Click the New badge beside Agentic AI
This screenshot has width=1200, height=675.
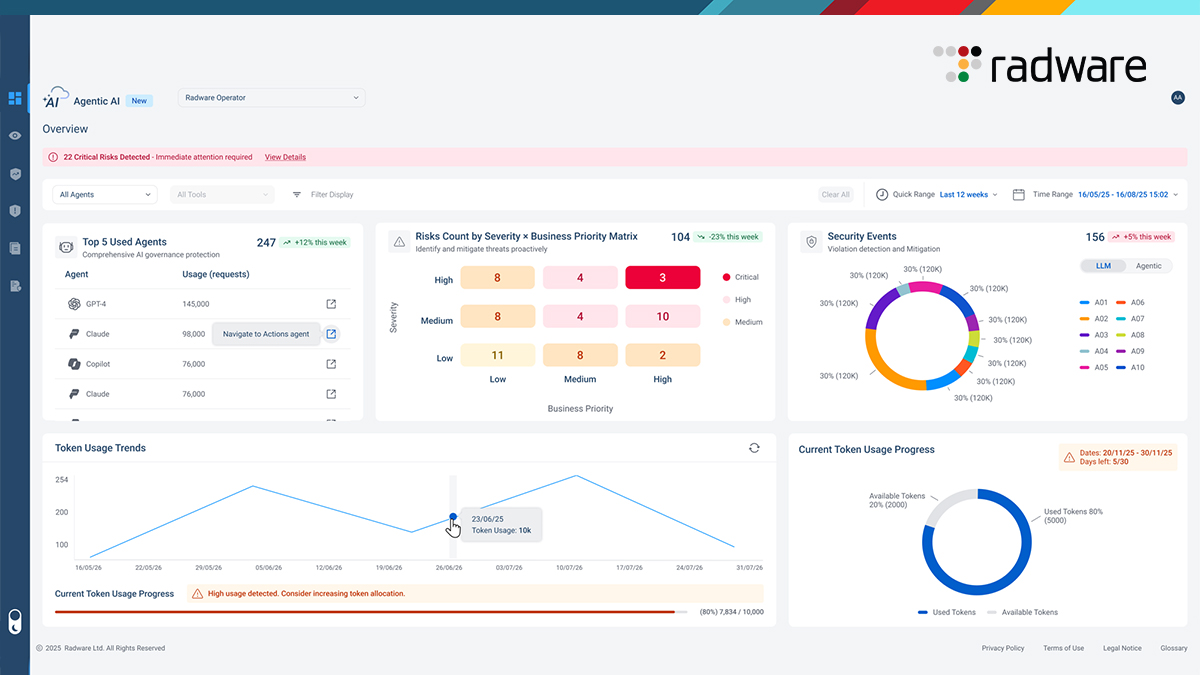[140, 101]
